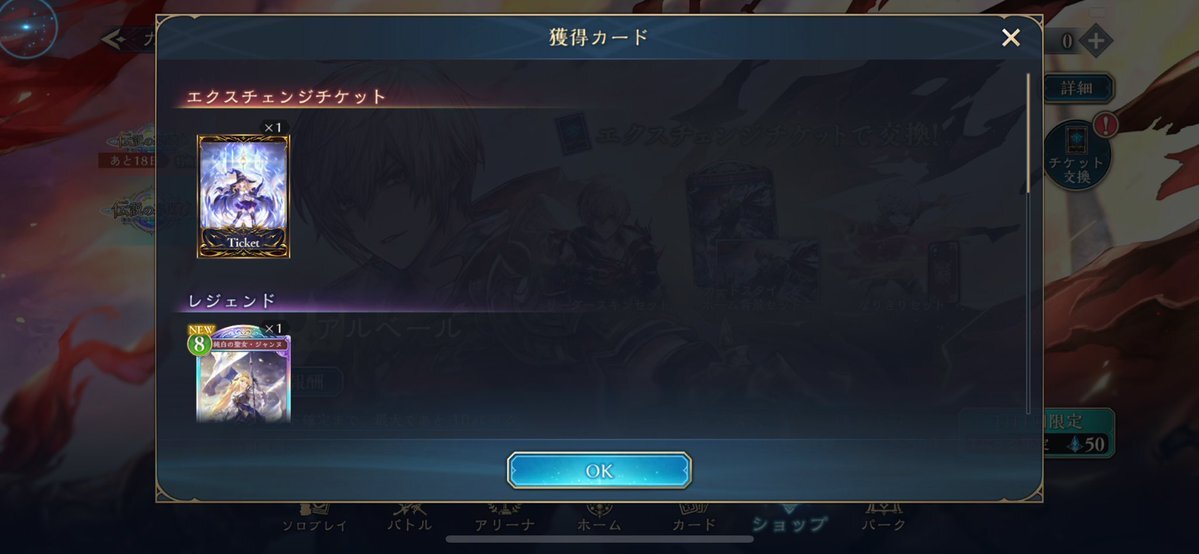
Task: Select the Exchange Ticket card thumbnail
Action: 243,196
